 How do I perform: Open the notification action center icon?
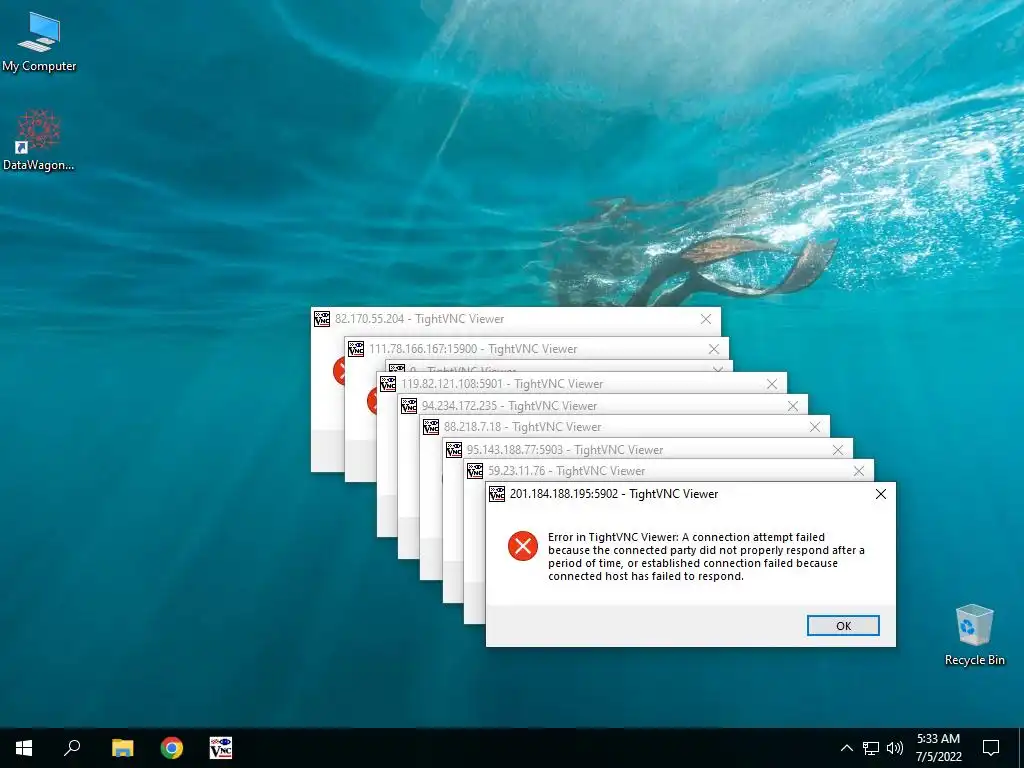(x=991, y=748)
